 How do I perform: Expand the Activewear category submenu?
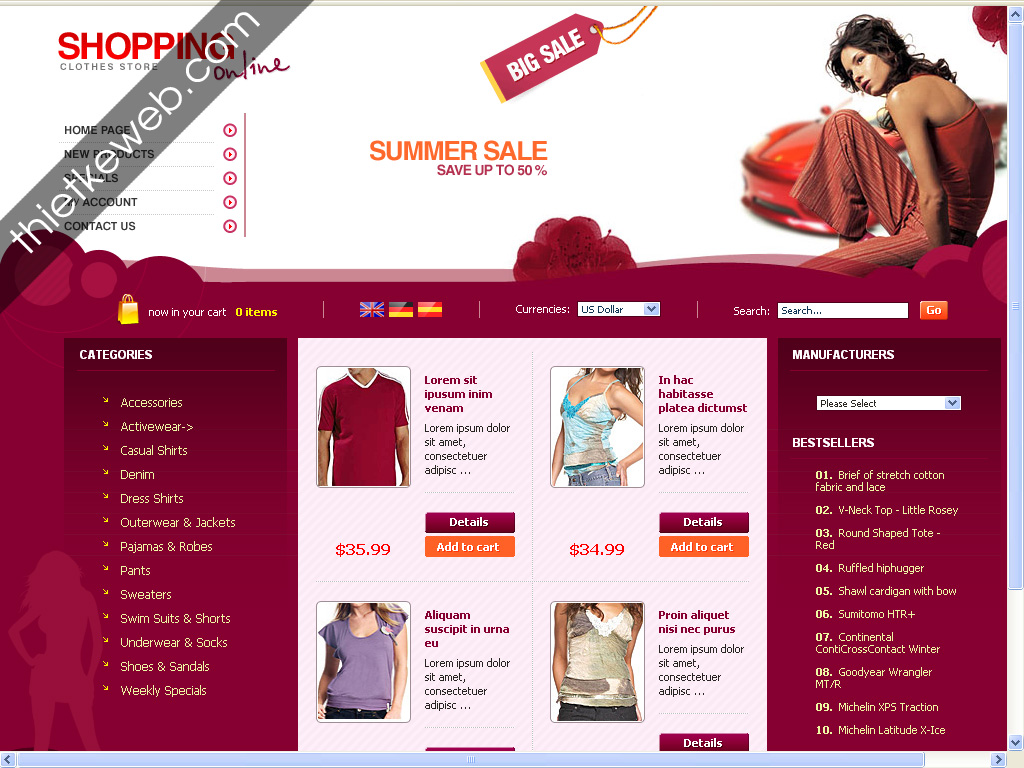click(x=157, y=426)
